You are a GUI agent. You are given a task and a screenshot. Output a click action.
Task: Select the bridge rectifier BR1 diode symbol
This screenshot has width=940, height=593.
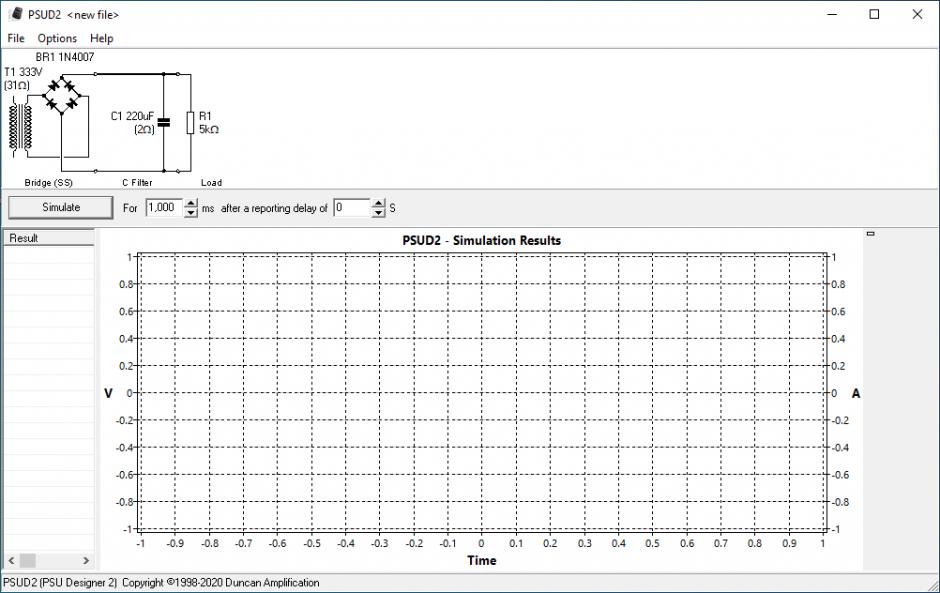click(62, 96)
